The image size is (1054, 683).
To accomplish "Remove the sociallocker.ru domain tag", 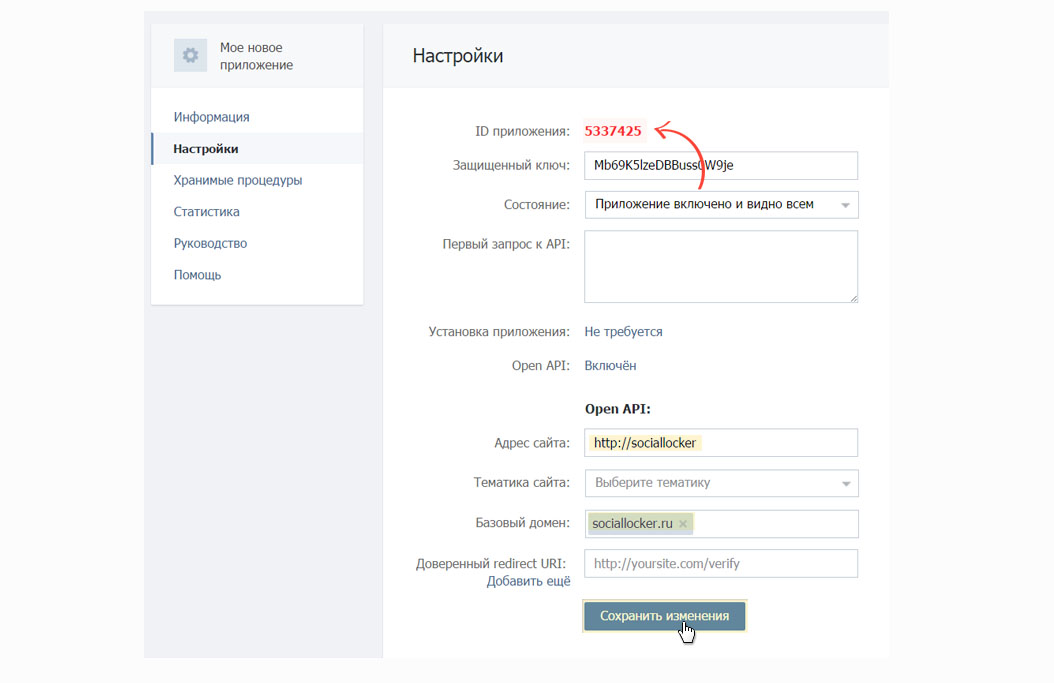I will coord(683,524).
